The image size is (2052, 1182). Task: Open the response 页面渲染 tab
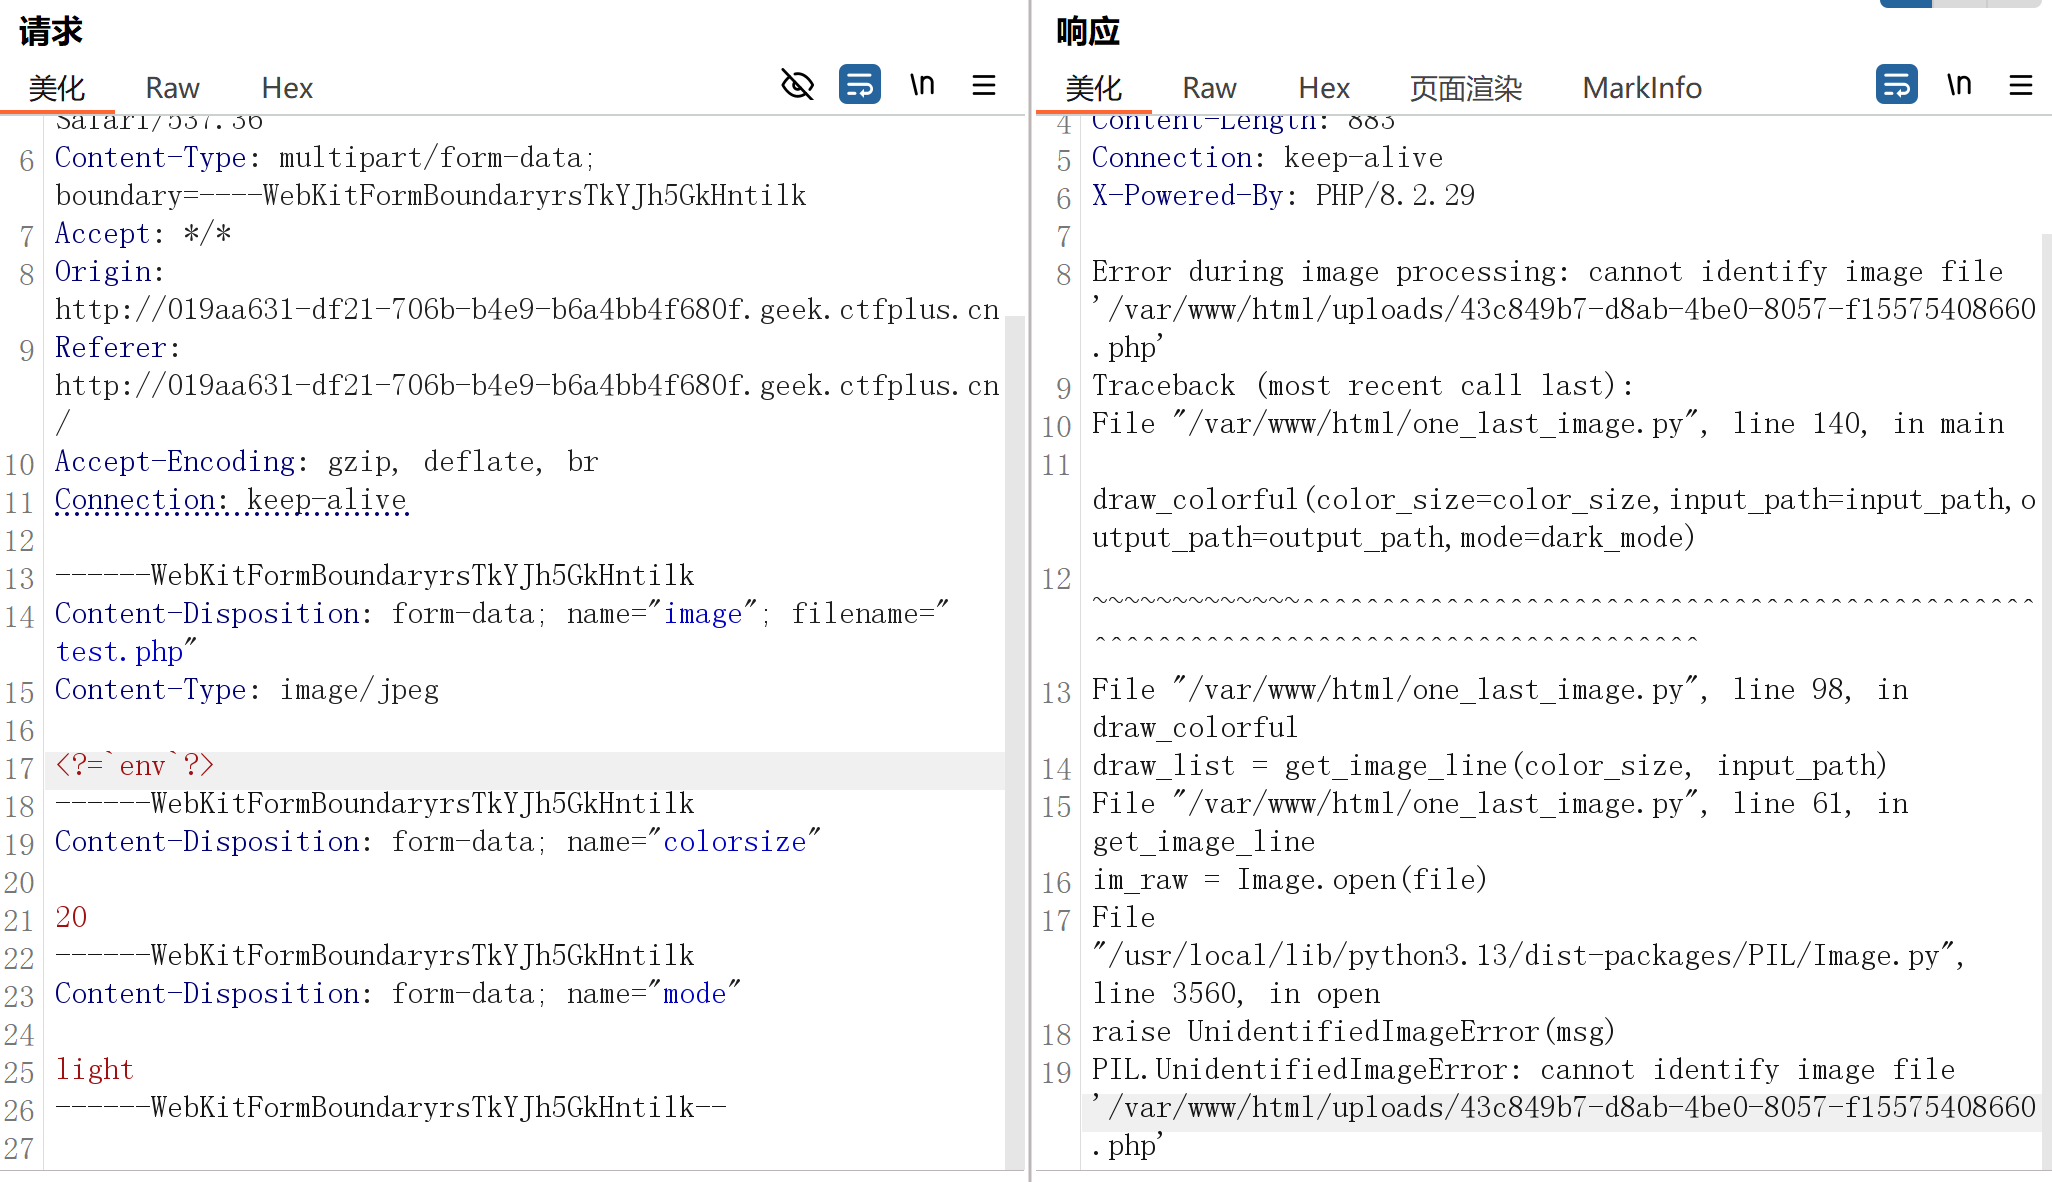[x=1465, y=88]
